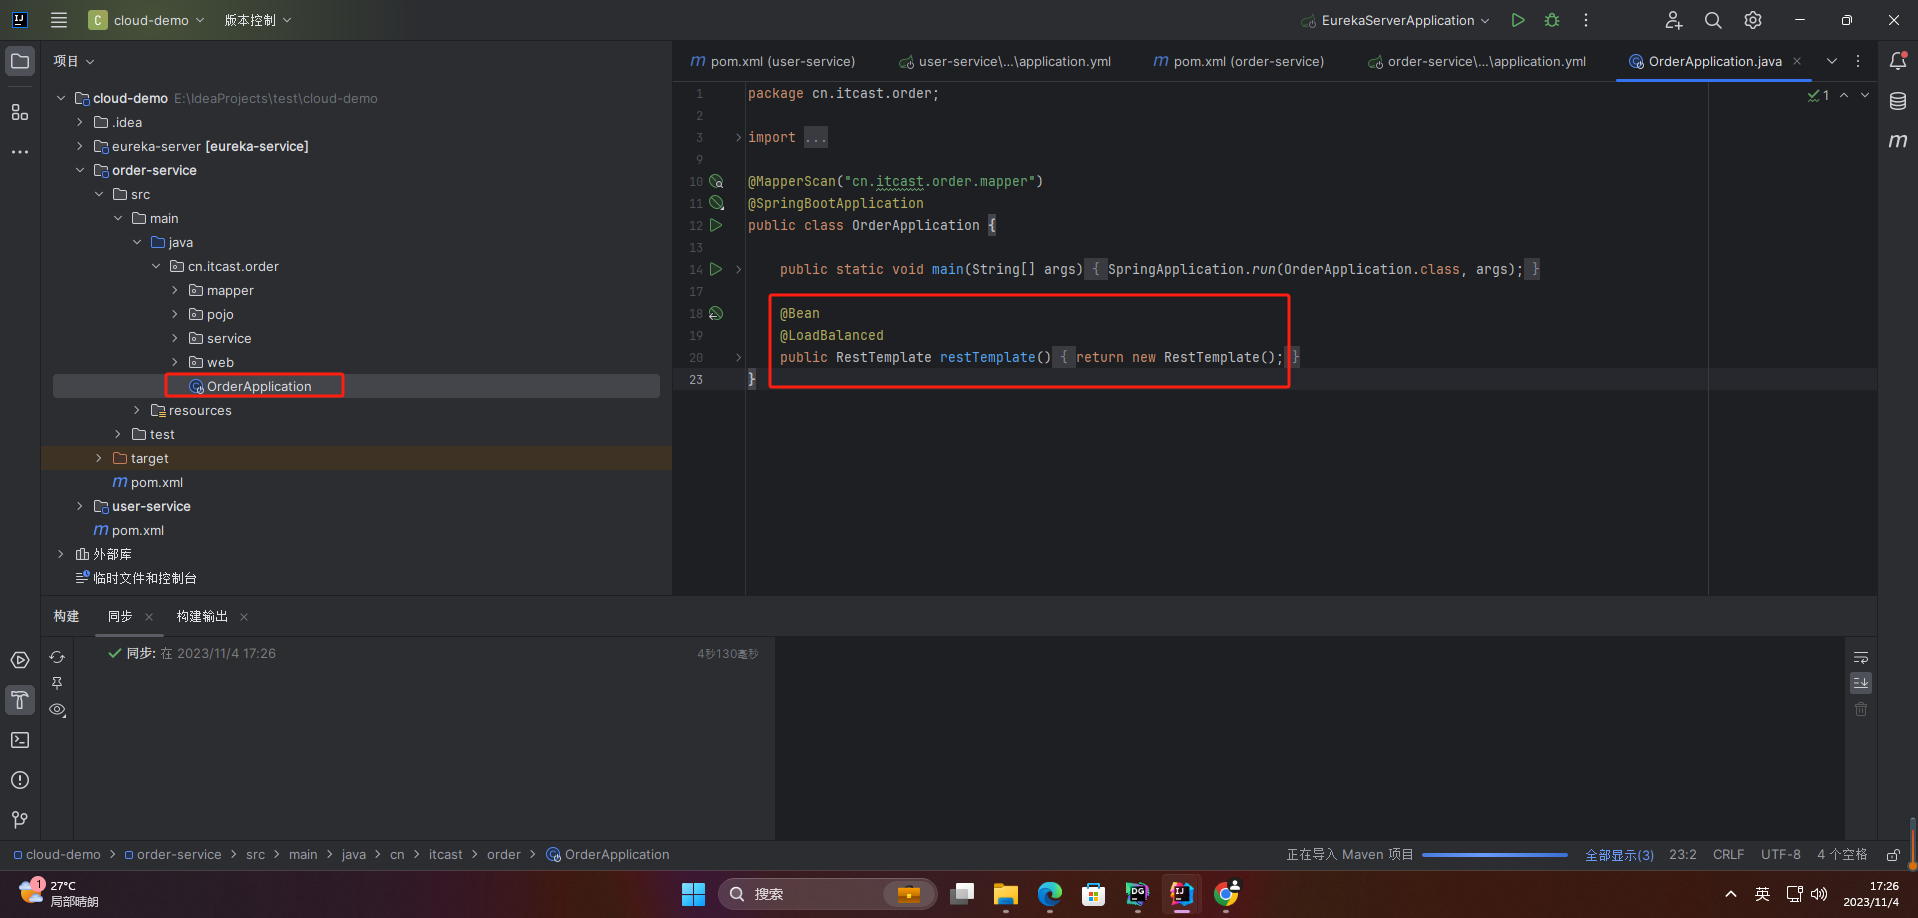Click run gutter icon beside class OrderApplication
The width and height of the screenshot is (1918, 918).
pyautogui.click(x=716, y=225)
